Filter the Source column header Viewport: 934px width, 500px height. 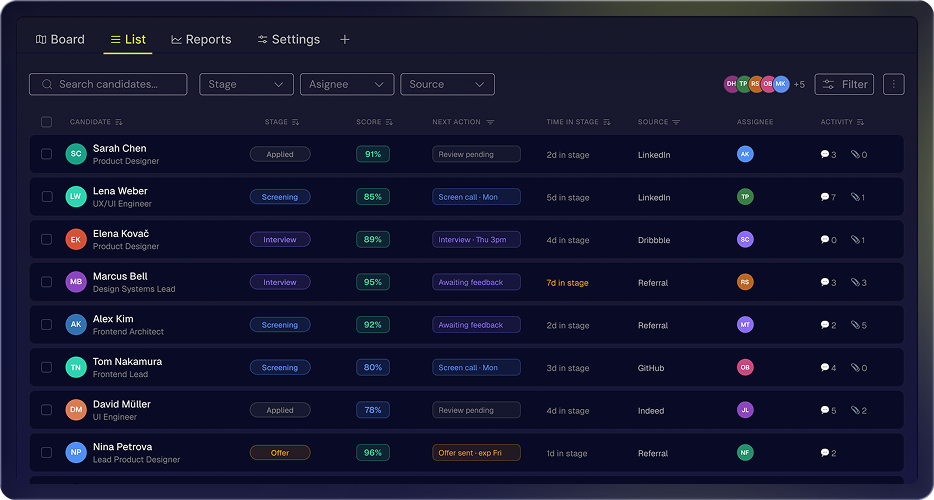click(x=676, y=122)
